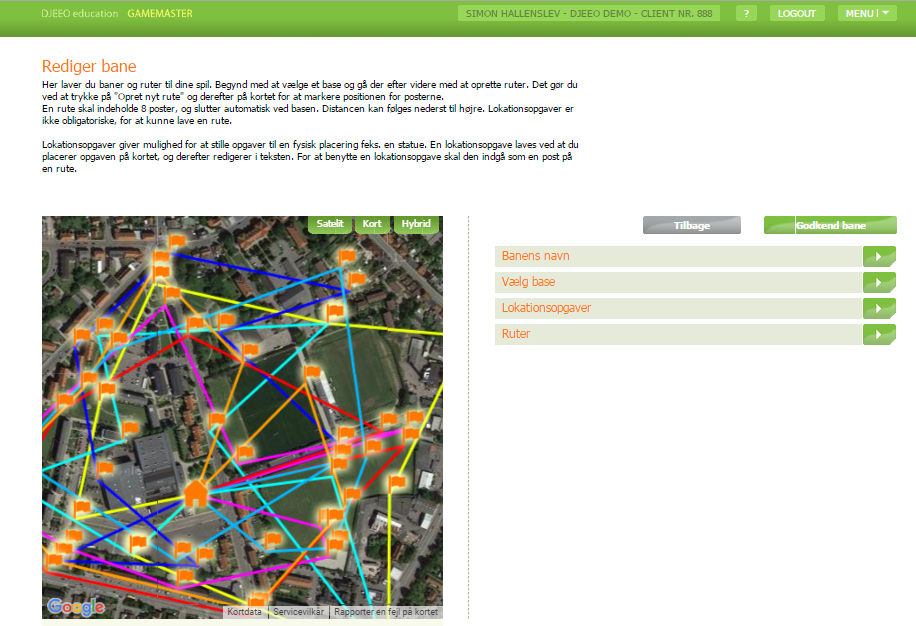The height and width of the screenshot is (626, 916).
Task: Open the MENU dropdown in header
Action: pos(867,13)
